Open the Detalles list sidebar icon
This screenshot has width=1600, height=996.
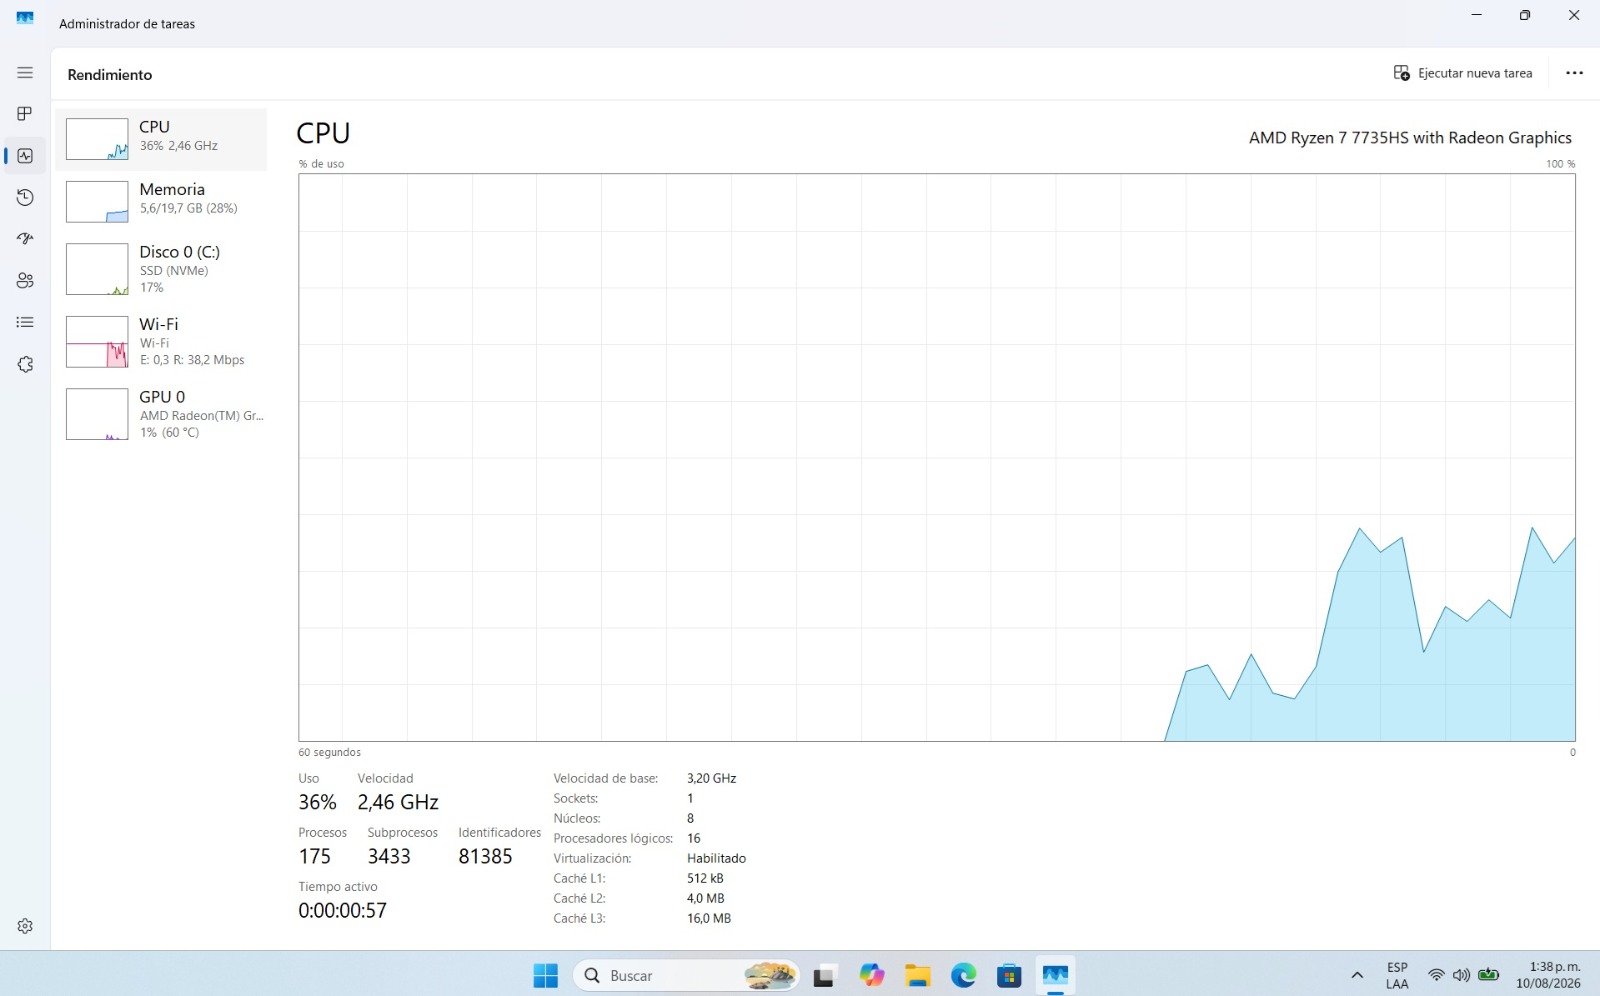[25, 322]
